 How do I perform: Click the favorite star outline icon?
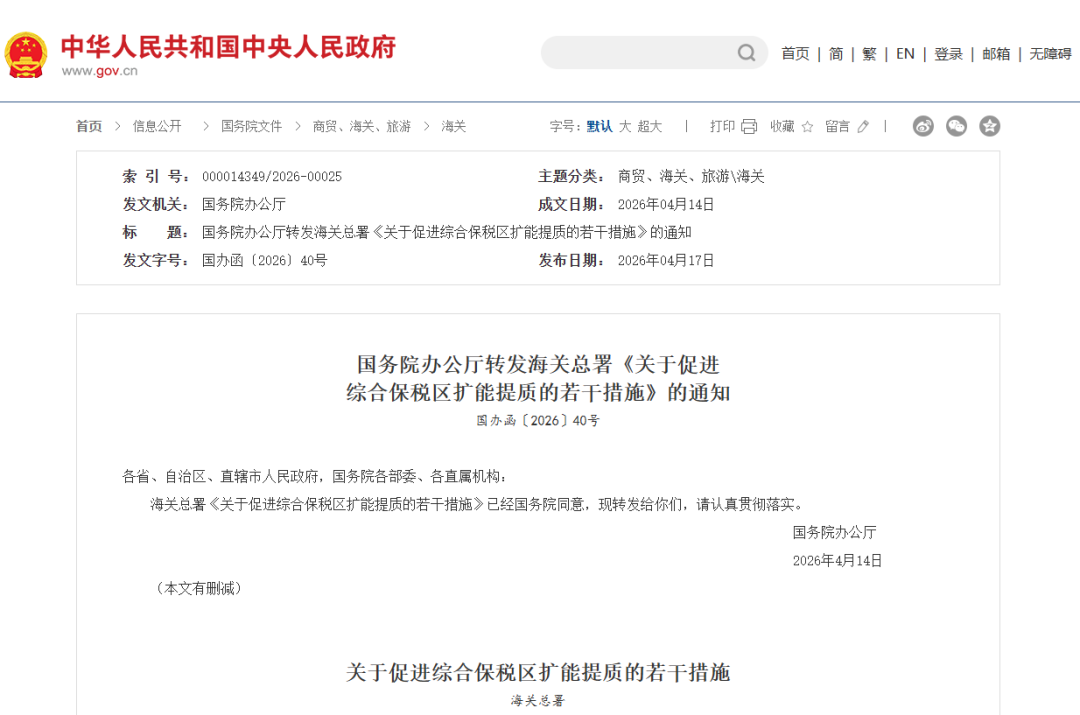click(x=807, y=126)
